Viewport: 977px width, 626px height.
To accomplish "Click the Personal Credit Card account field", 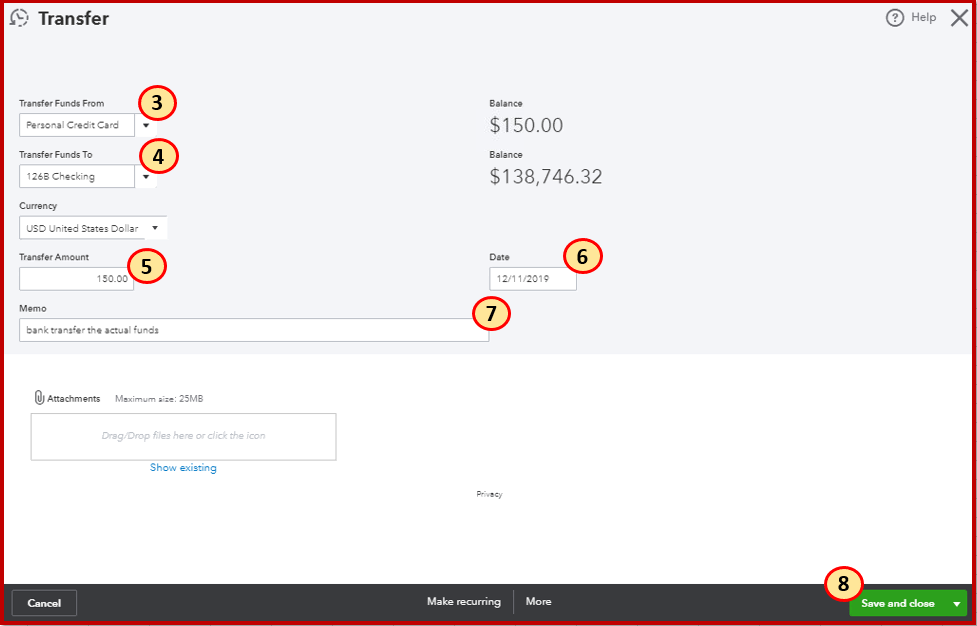I will (x=76, y=125).
